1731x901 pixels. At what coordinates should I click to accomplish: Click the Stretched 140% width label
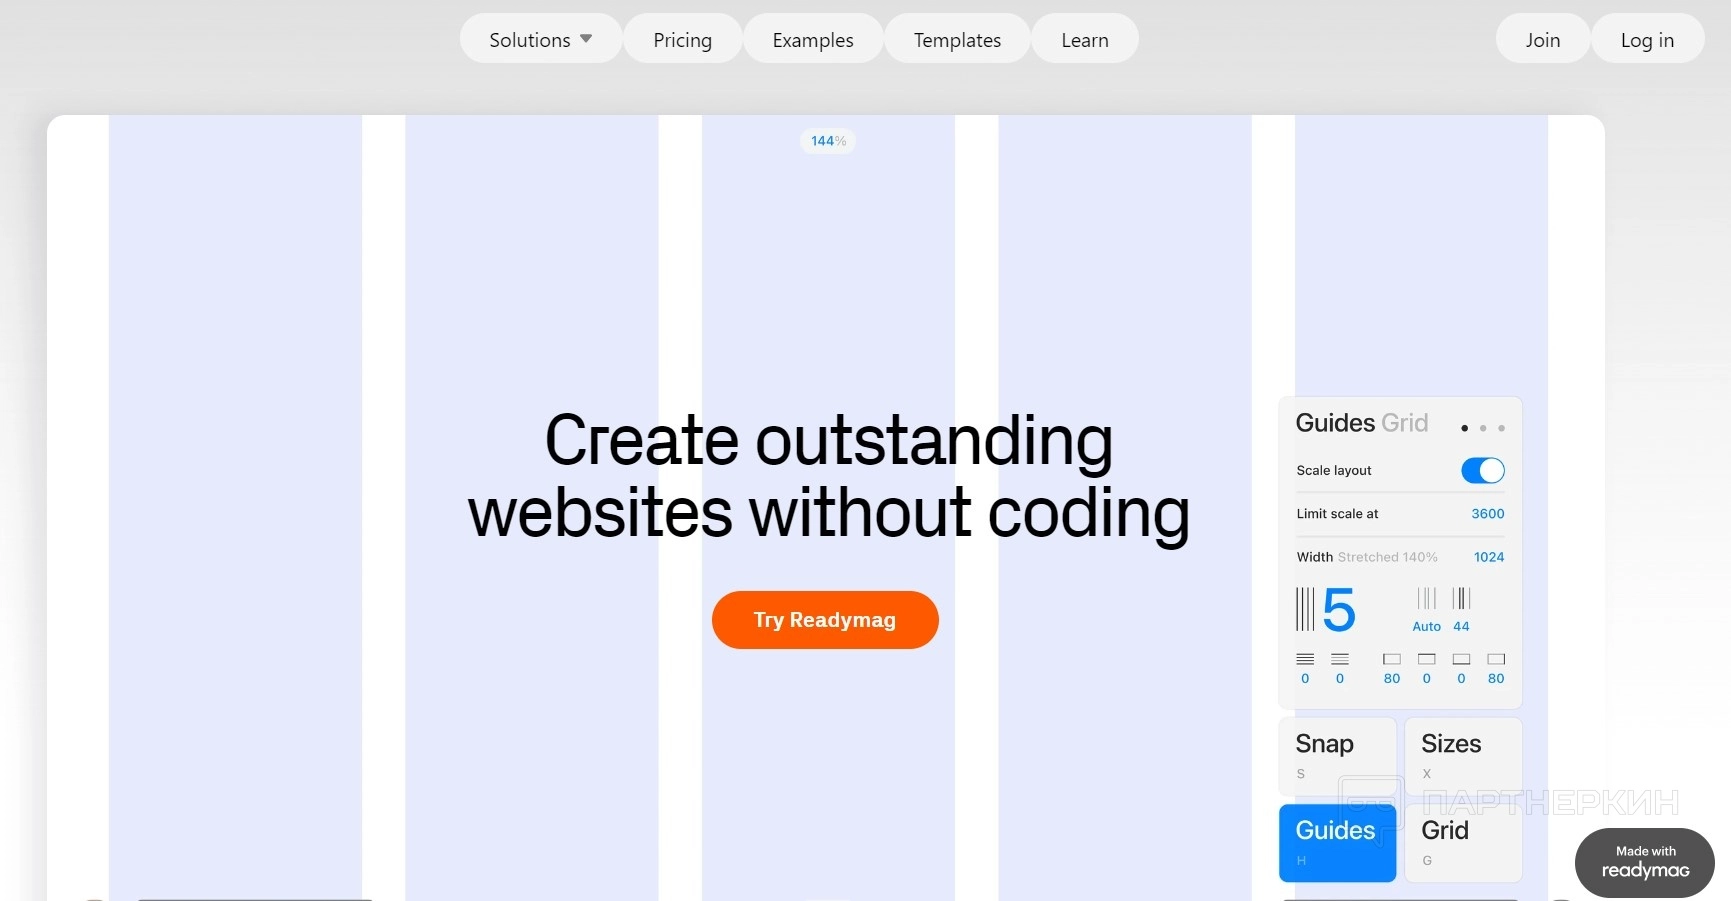point(1388,557)
